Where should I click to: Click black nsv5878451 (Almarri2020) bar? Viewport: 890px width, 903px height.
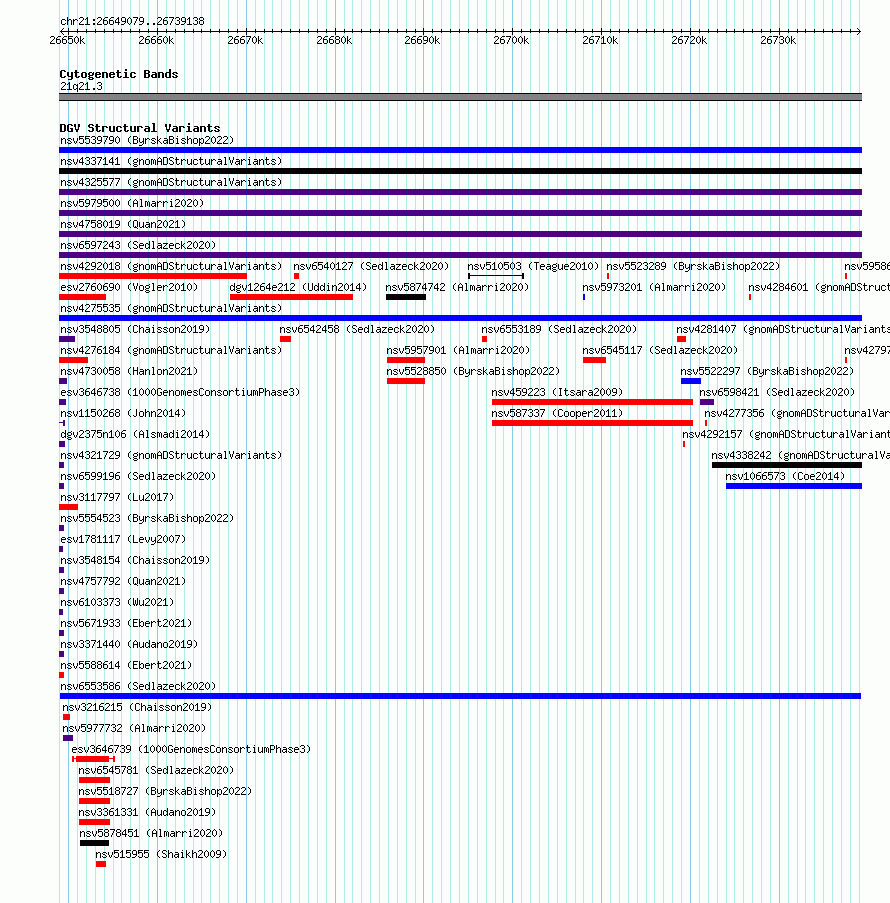(94, 843)
